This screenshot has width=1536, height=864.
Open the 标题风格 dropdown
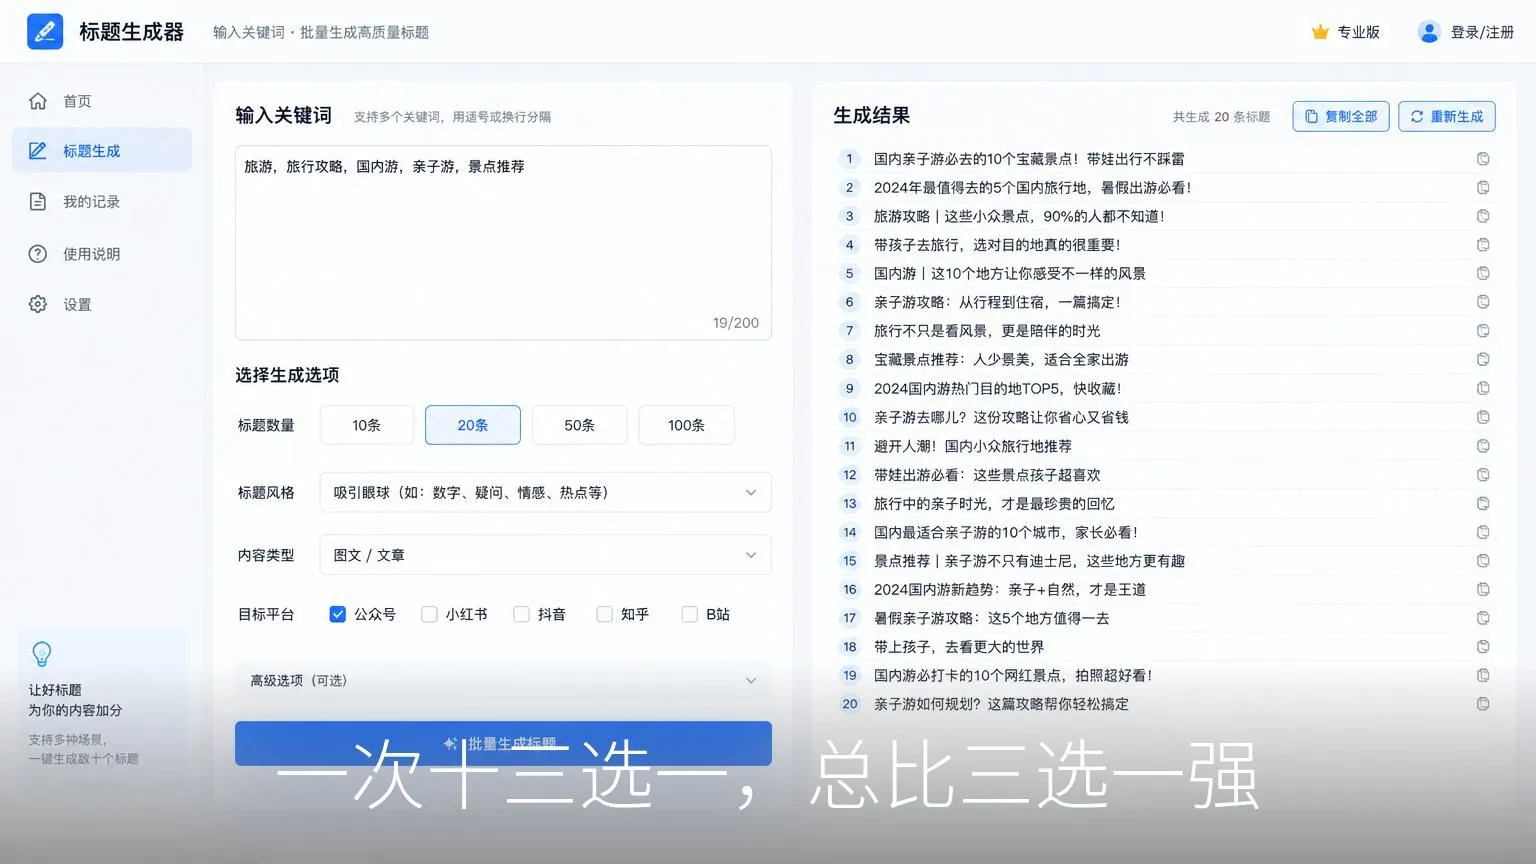[545, 492]
